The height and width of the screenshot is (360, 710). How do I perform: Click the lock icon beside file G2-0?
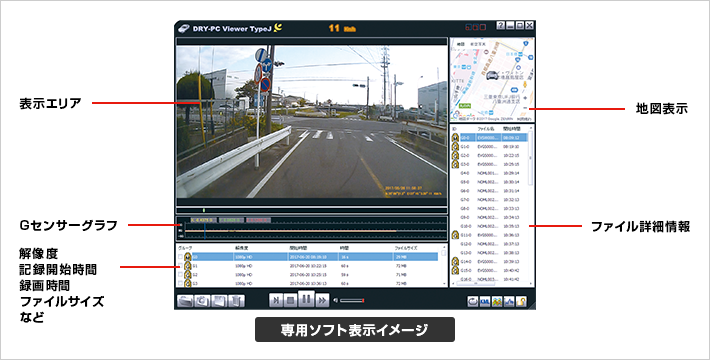pos(455,155)
